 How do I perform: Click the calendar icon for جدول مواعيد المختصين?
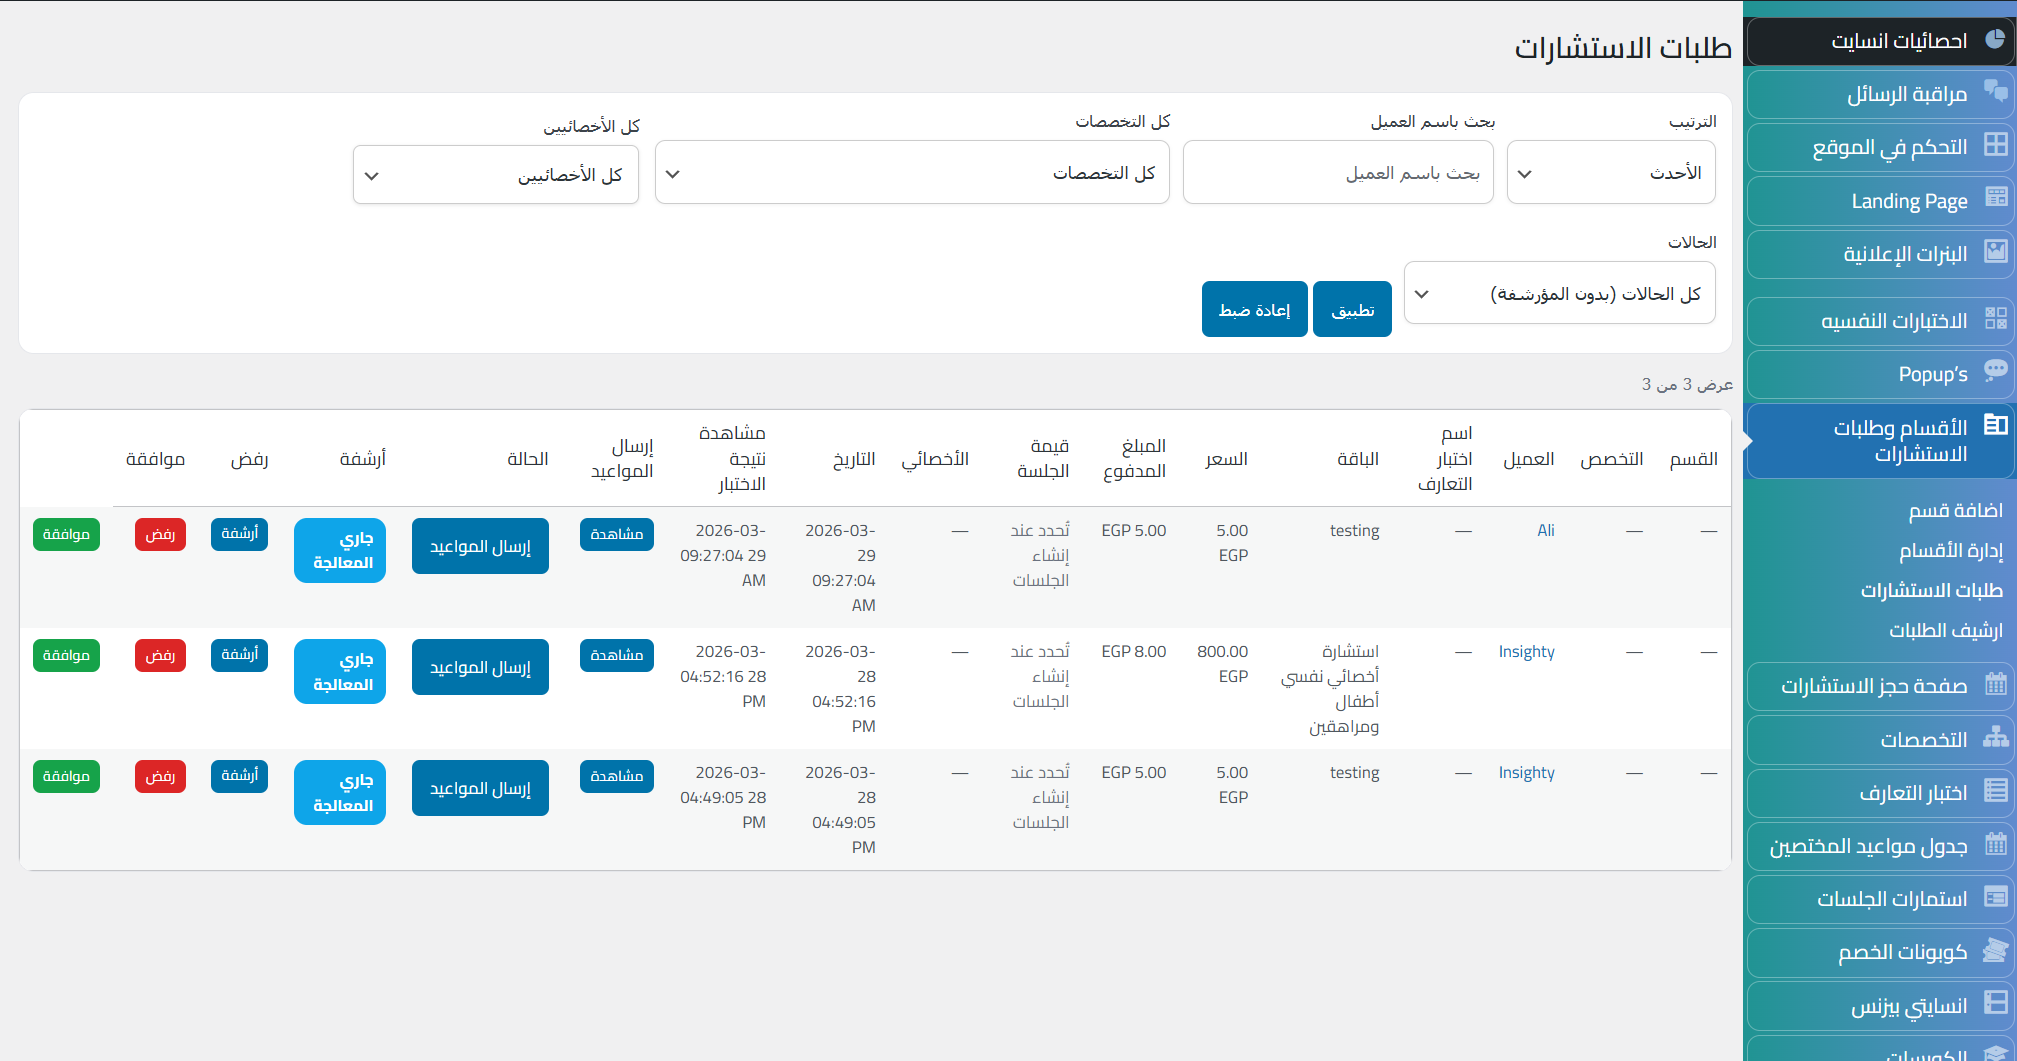1995,844
